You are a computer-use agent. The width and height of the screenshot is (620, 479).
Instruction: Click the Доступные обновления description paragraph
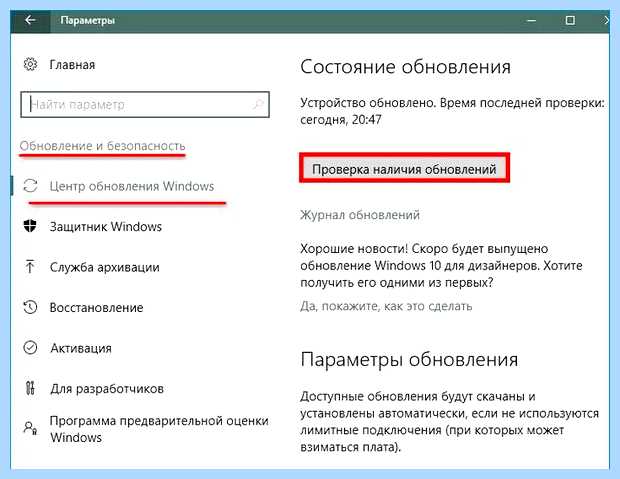pos(450,422)
